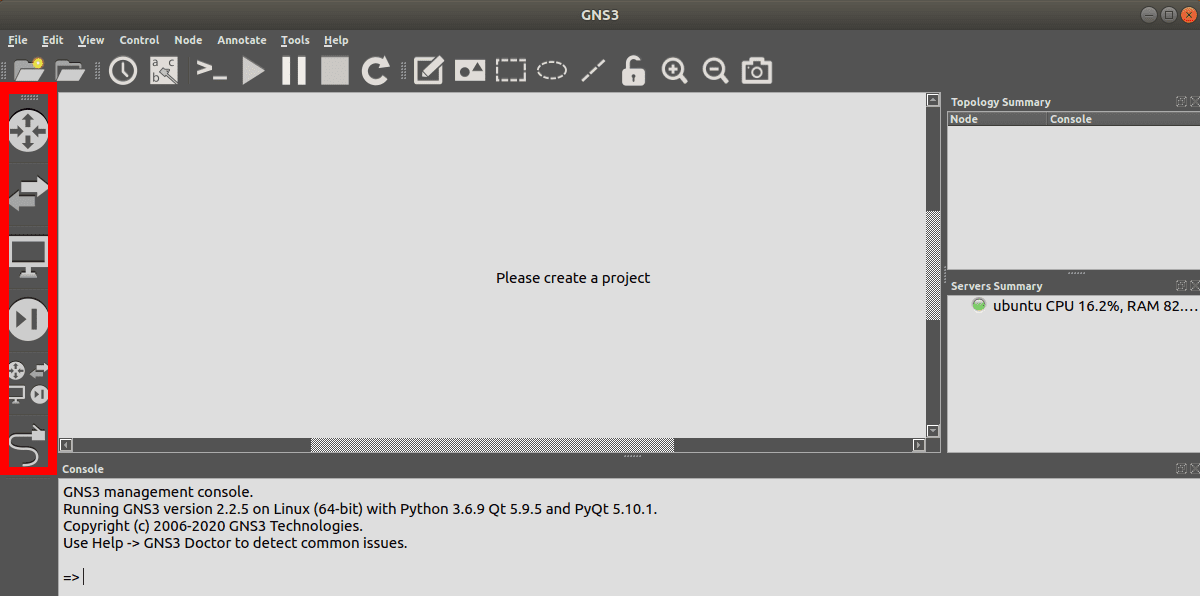The width and height of the screenshot is (1200, 596).
Task: Open the Tools menu
Action: (x=295, y=40)
